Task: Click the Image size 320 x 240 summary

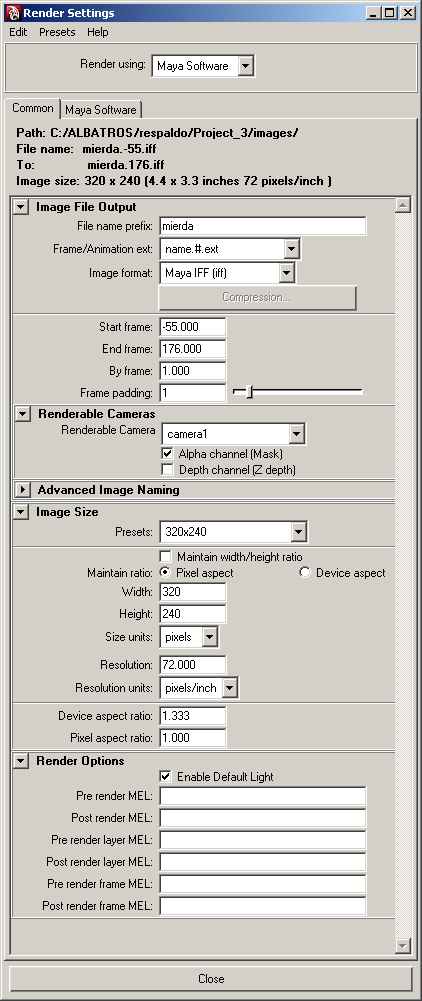Action: [174, 181]
